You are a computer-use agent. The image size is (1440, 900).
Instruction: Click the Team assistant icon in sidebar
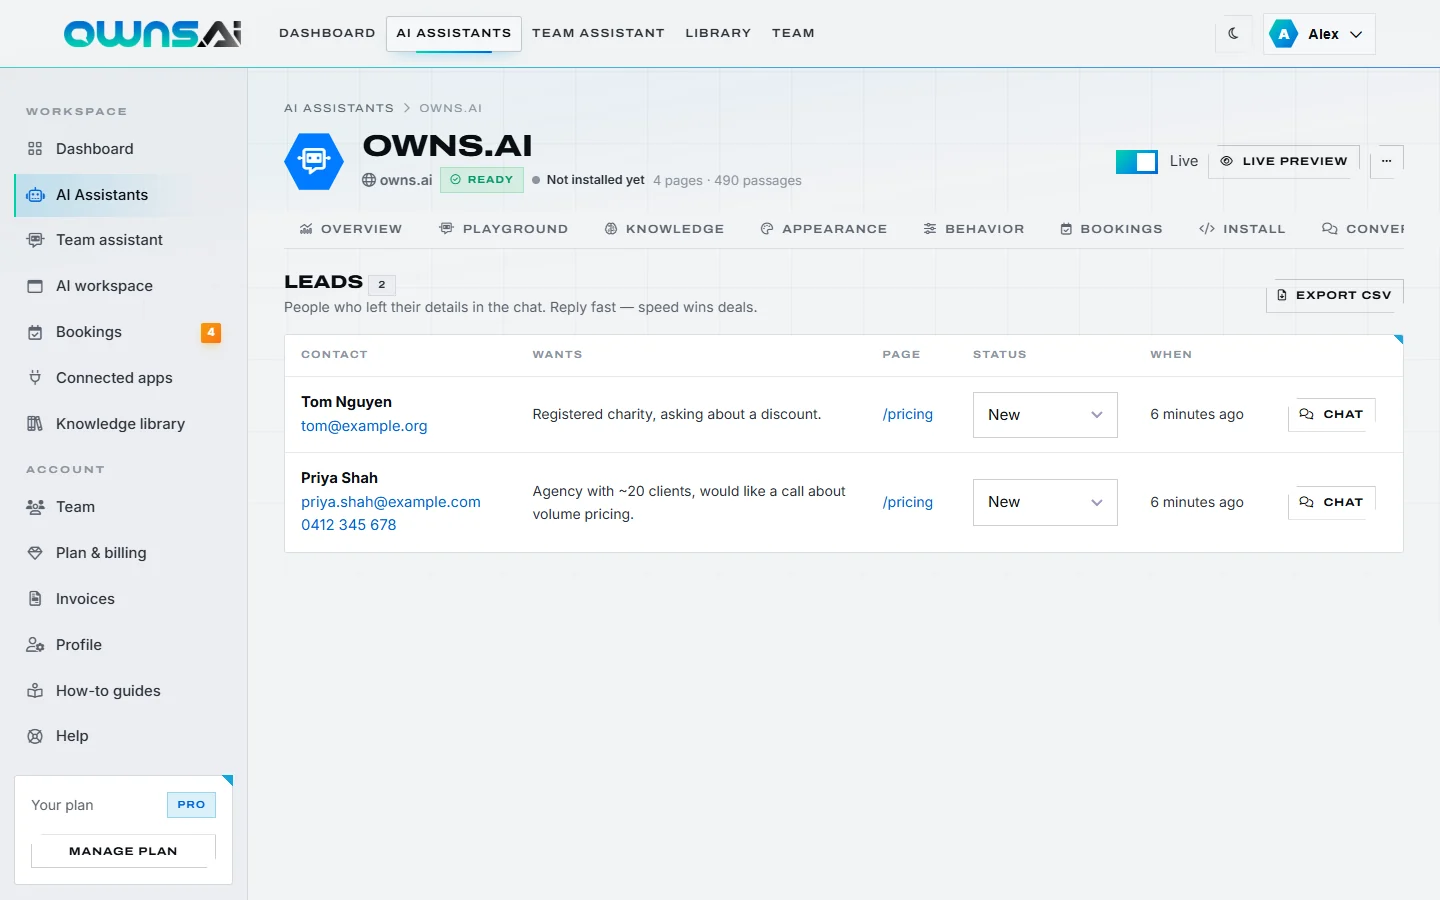(x=35, y=240)
